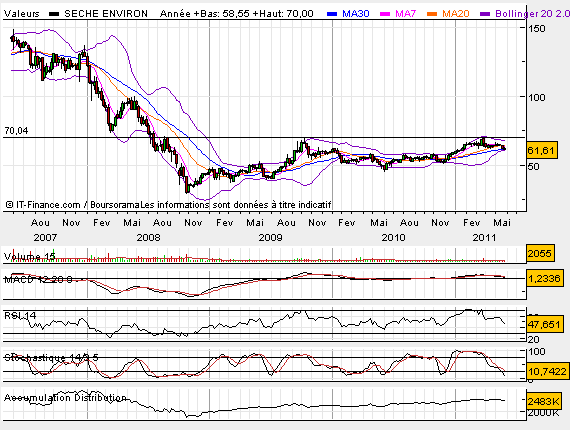570x430 pixels.
Task: Click the 'Accumulation Distribution' panel label
Action: [65, 398]
